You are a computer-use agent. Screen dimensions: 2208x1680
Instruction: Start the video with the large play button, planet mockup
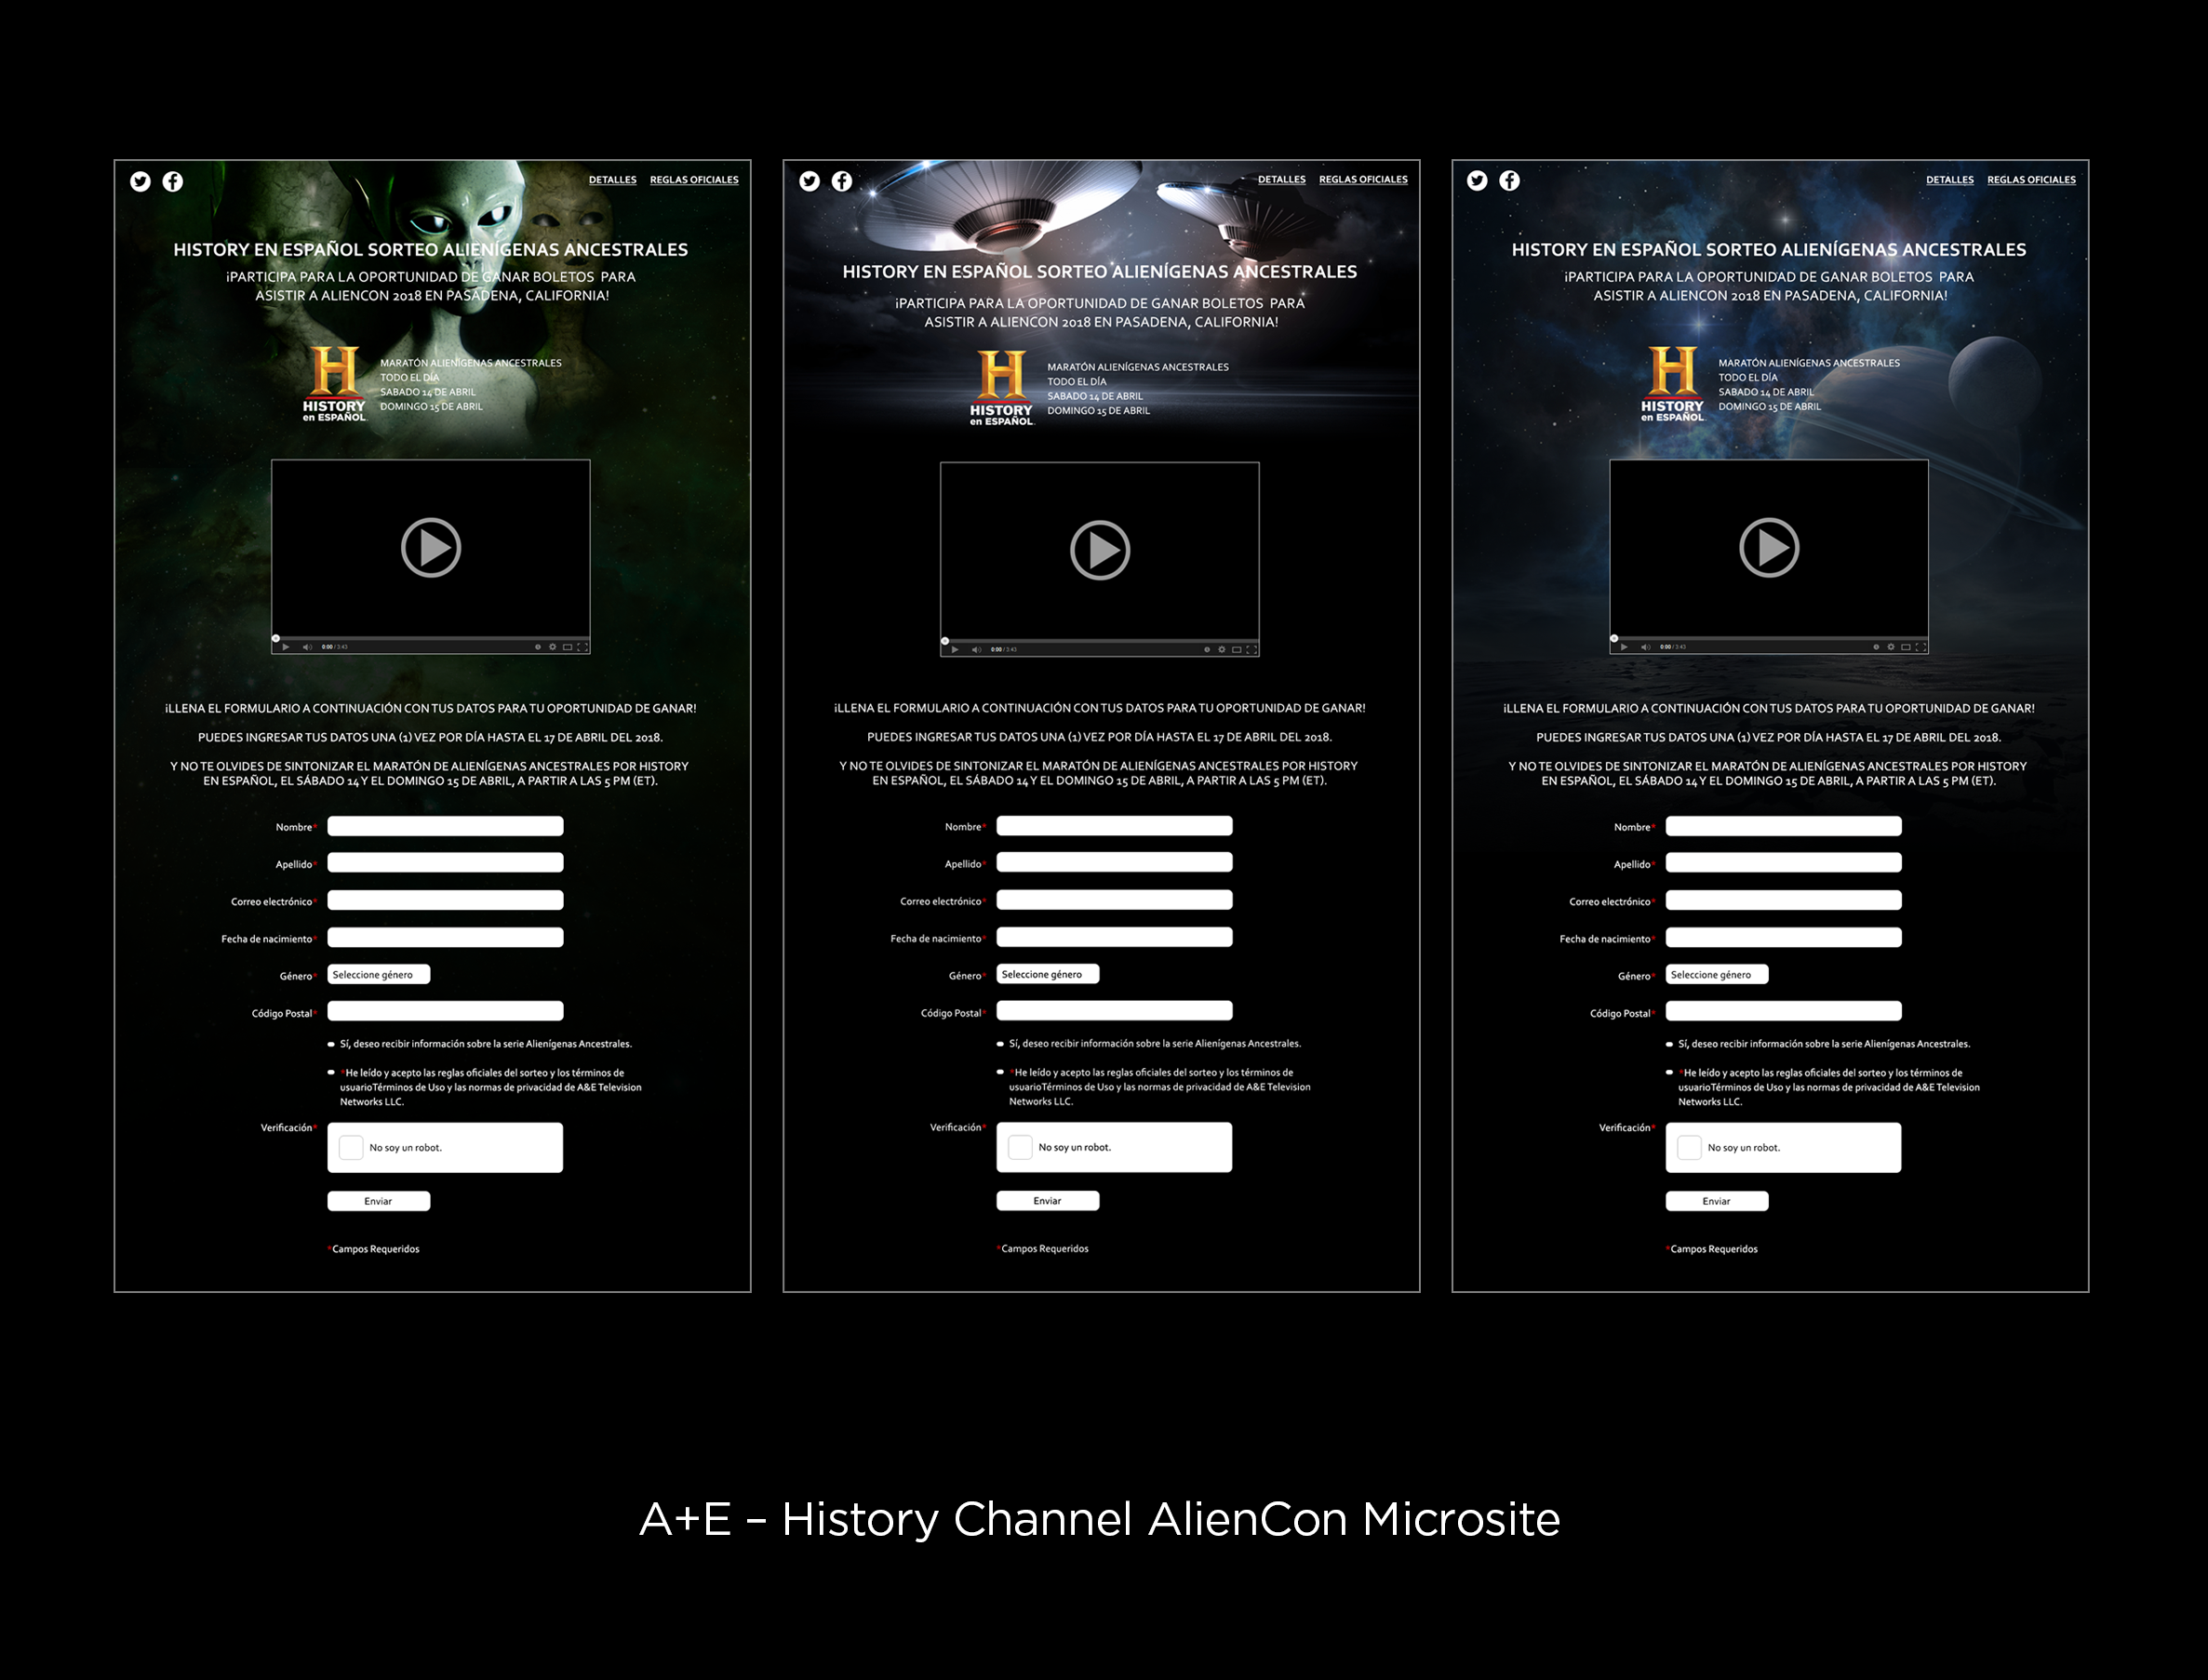click(1769, 547)
